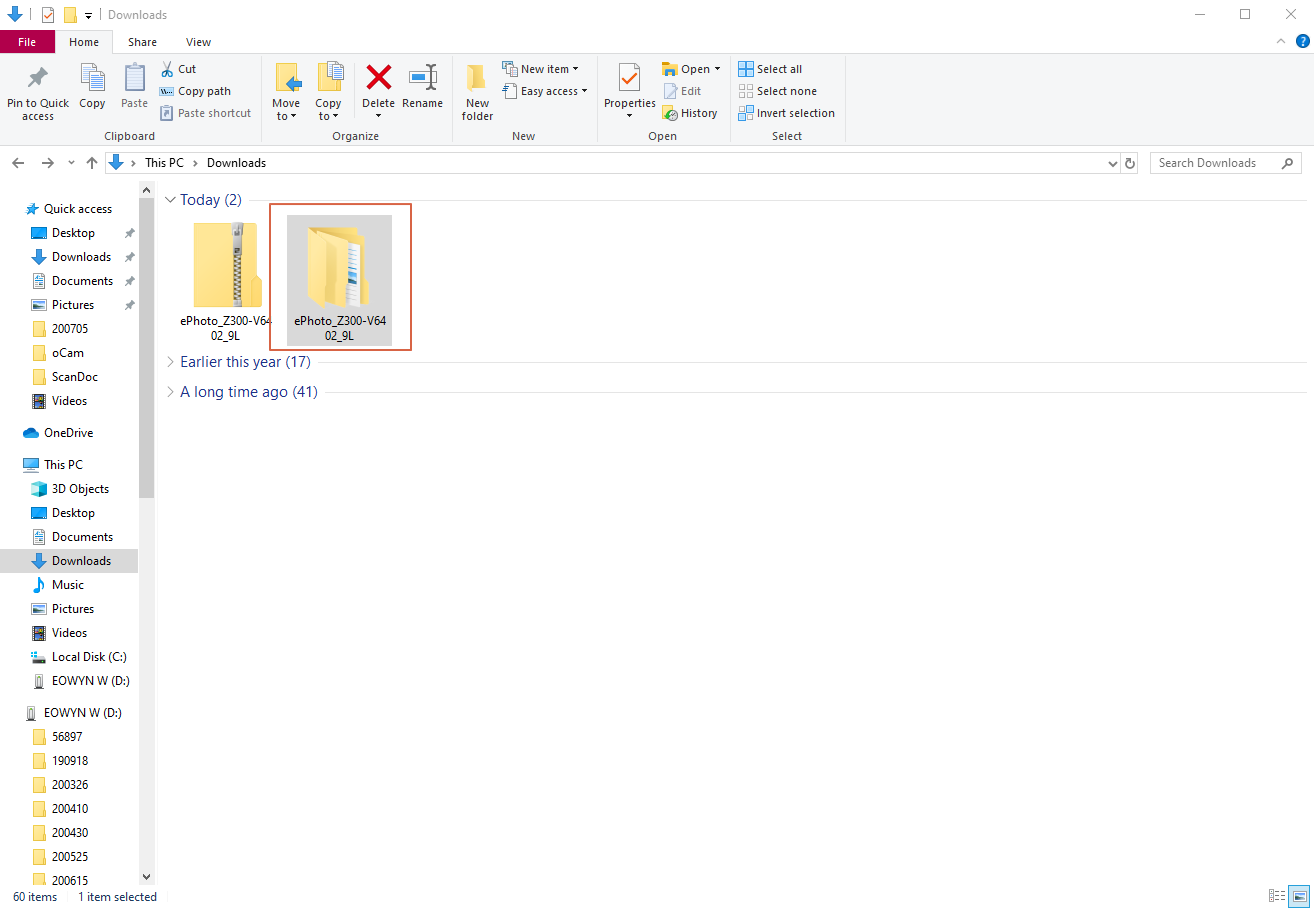This screenshot has width=1314, height=908.
Task: Click the Search Downloads box
Action: (x=1215, y=163)
